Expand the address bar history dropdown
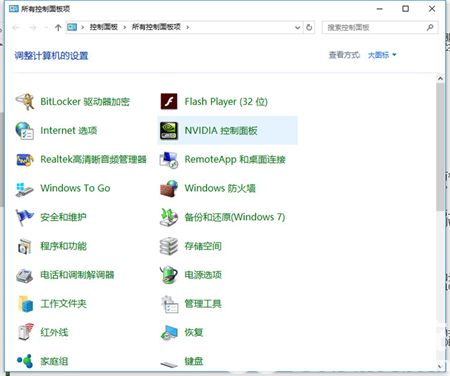 click(x=297, y=27)
